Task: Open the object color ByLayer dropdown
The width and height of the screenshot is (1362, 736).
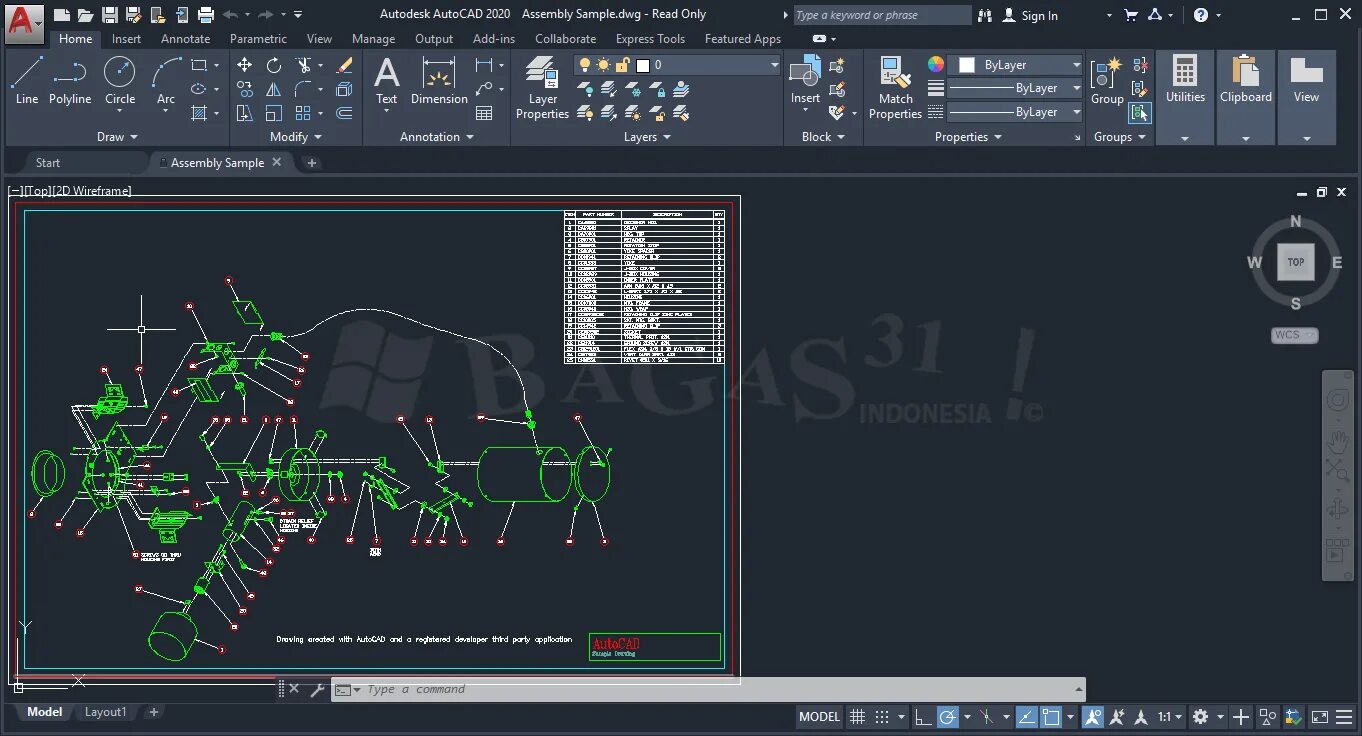Action: click(1016, 65)
